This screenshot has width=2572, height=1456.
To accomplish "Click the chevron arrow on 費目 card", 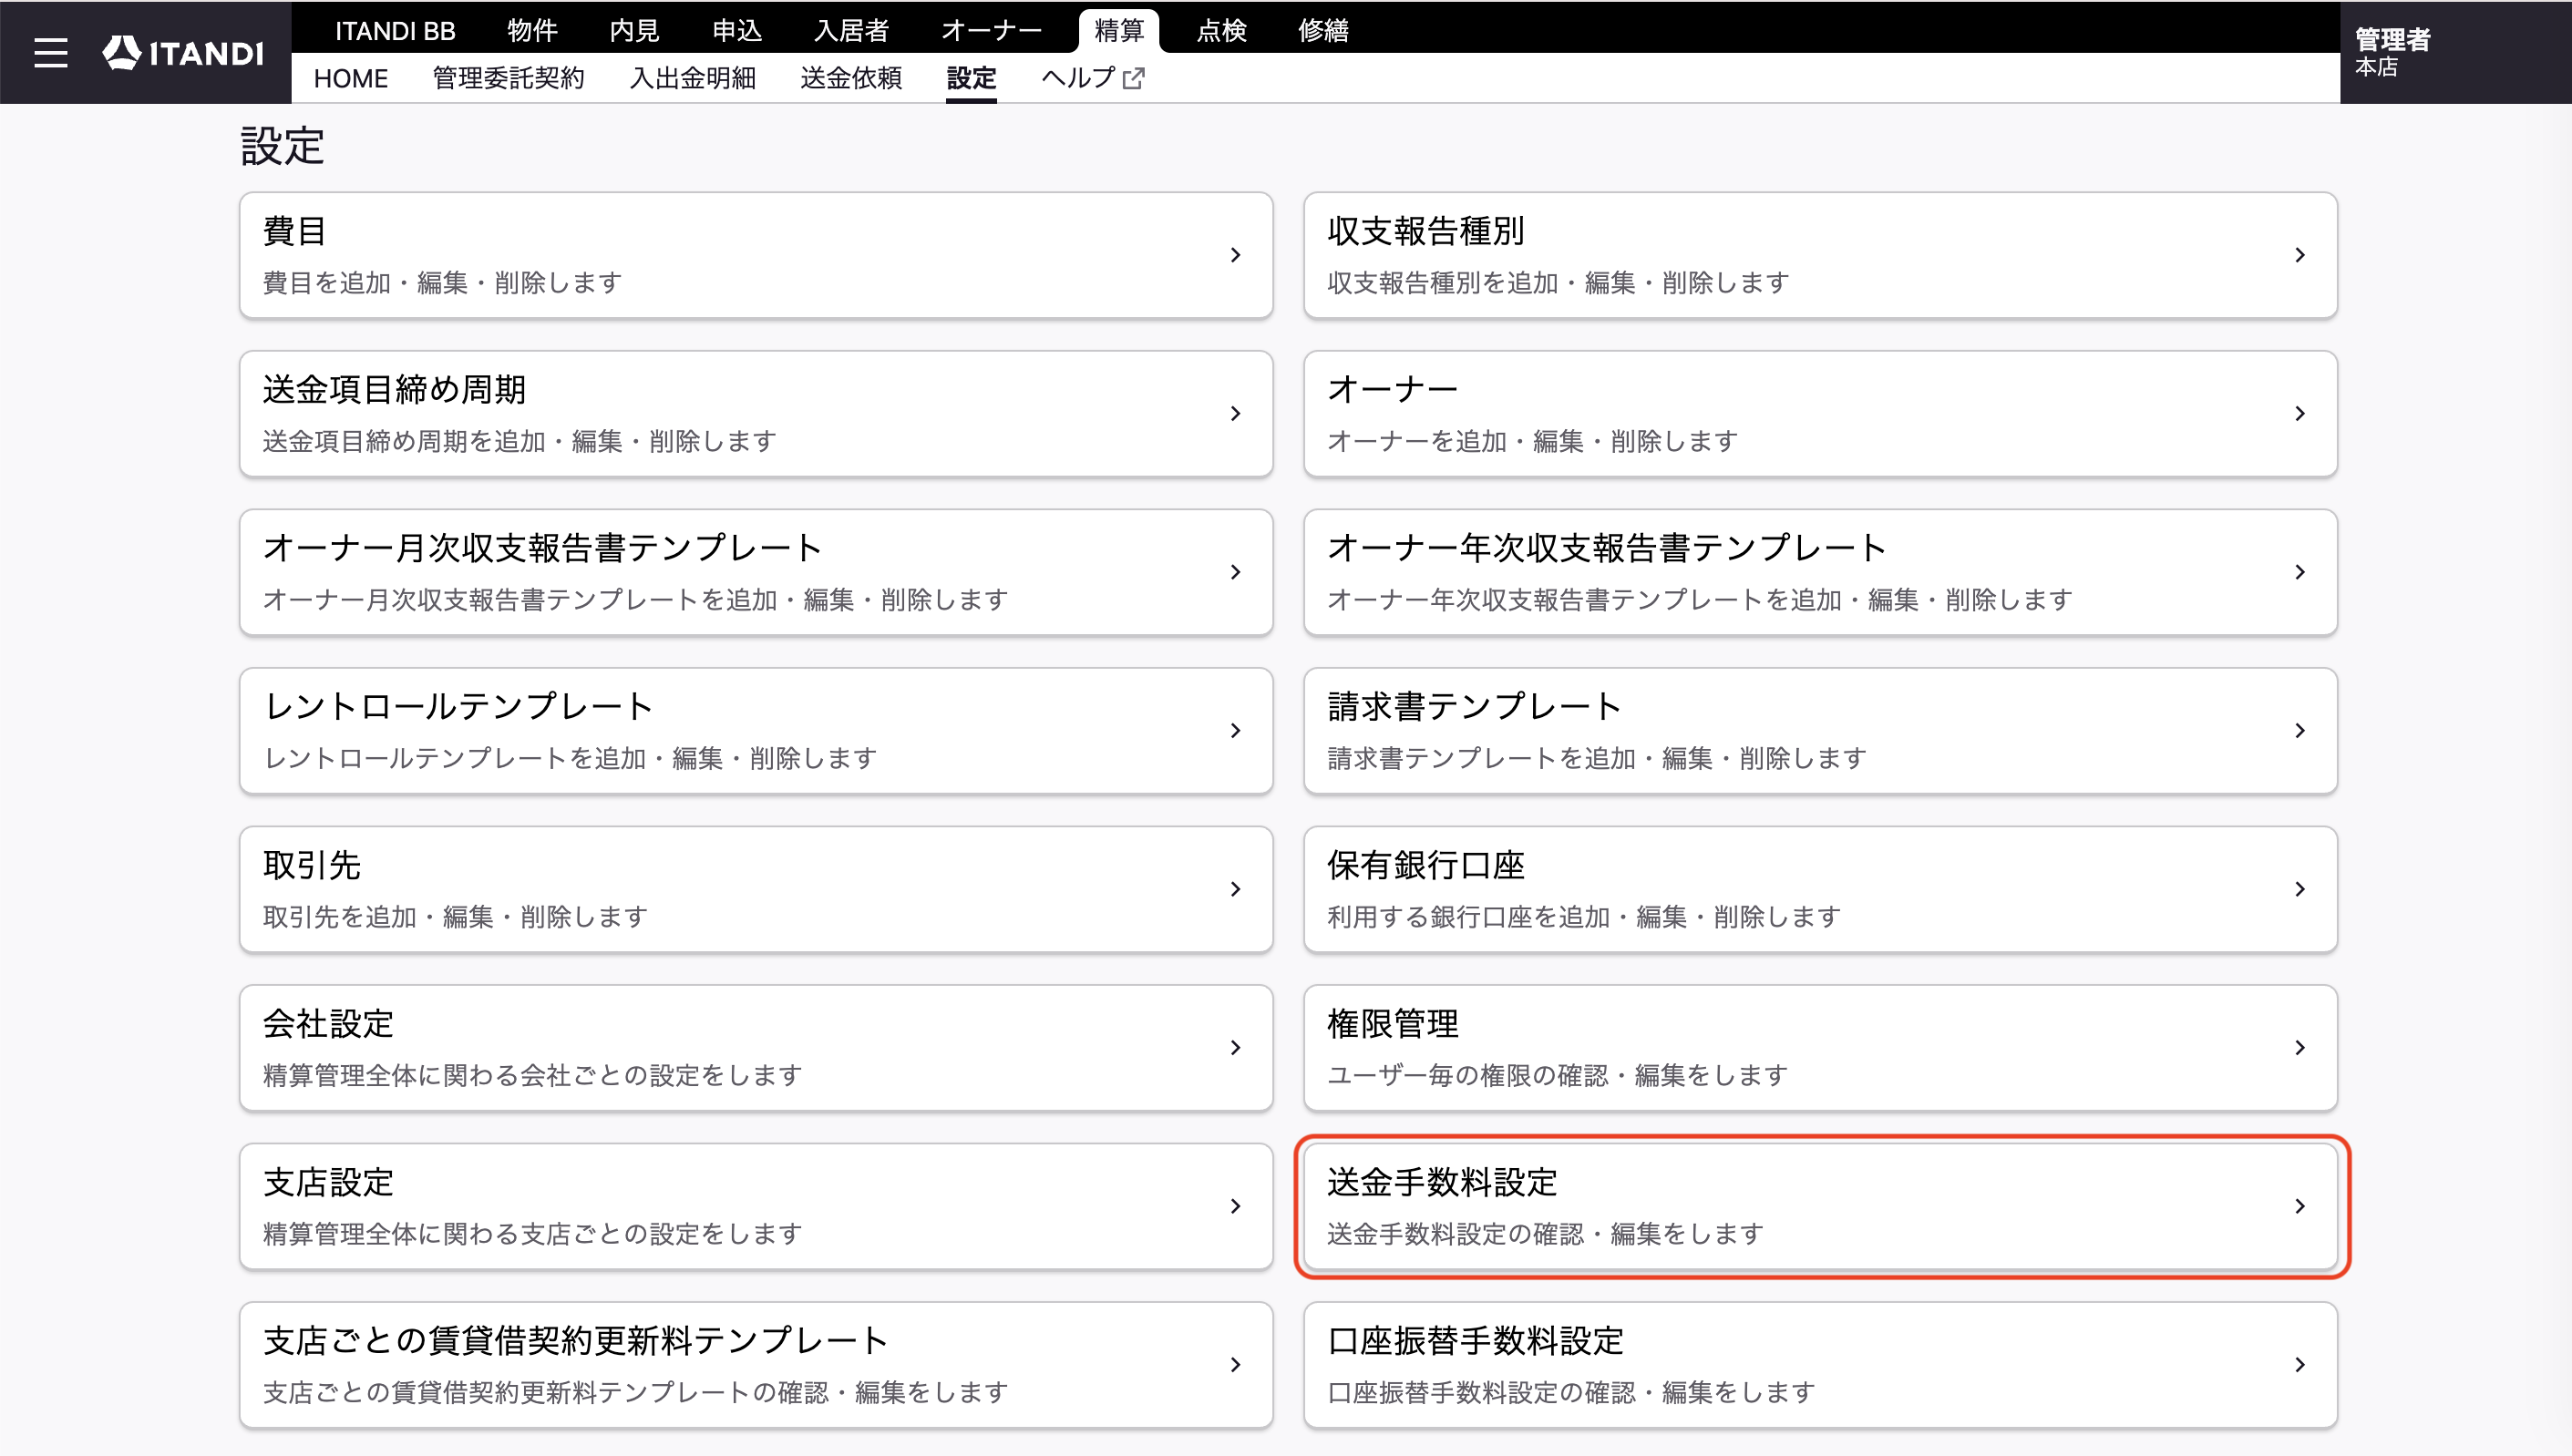I will tap(1235, 255).
